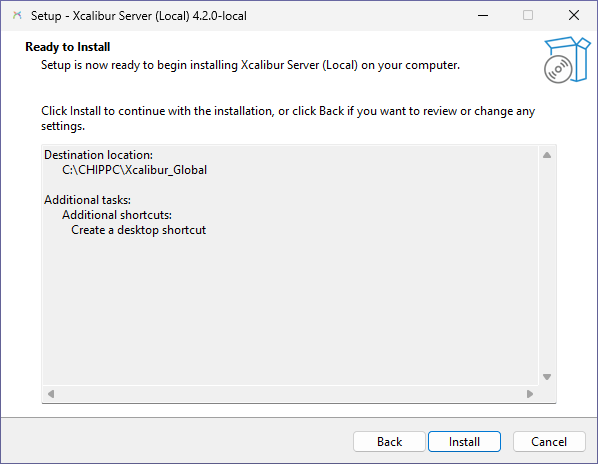Click the installer box and disc icon

point(567,60)
